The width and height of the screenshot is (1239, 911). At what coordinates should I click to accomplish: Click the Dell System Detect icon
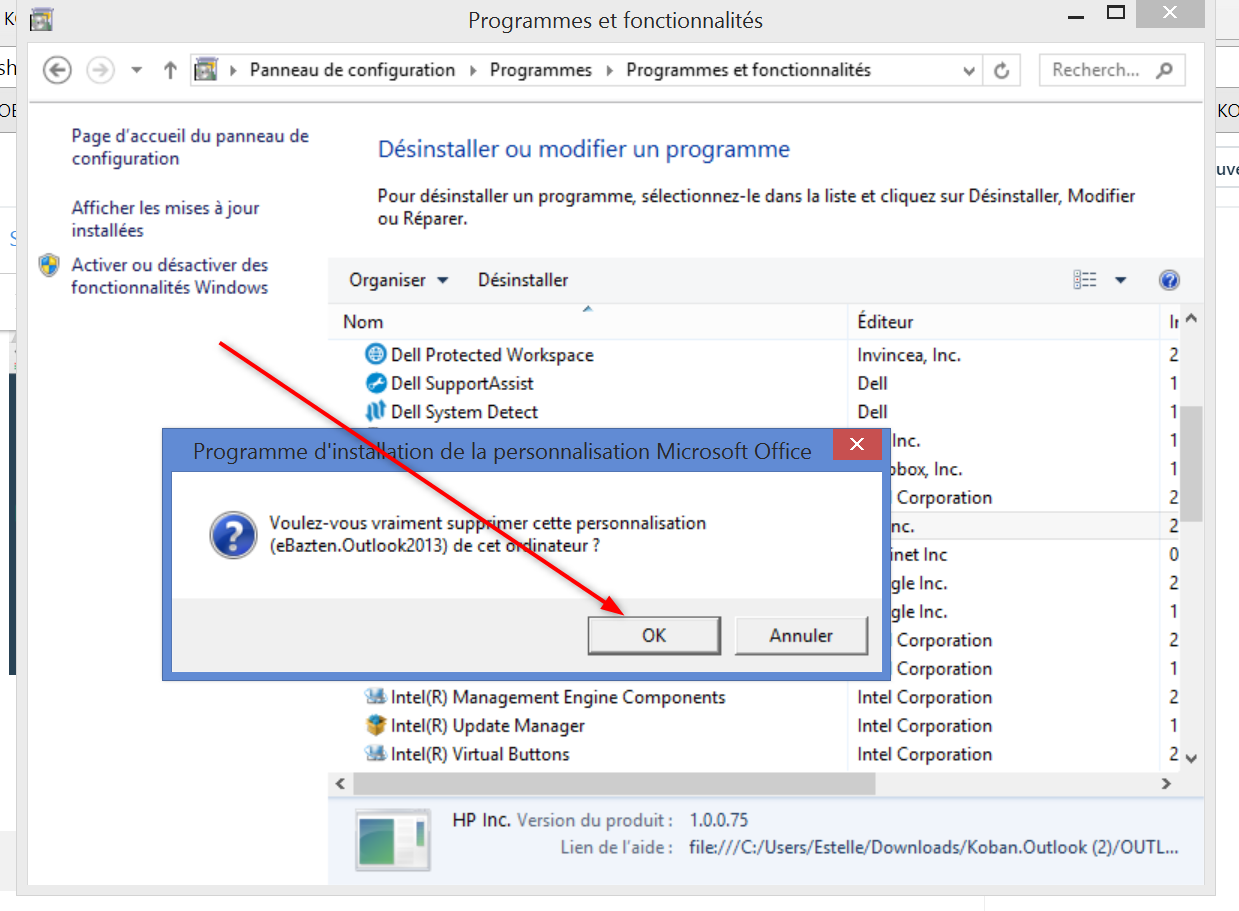[x=375, y=411]
